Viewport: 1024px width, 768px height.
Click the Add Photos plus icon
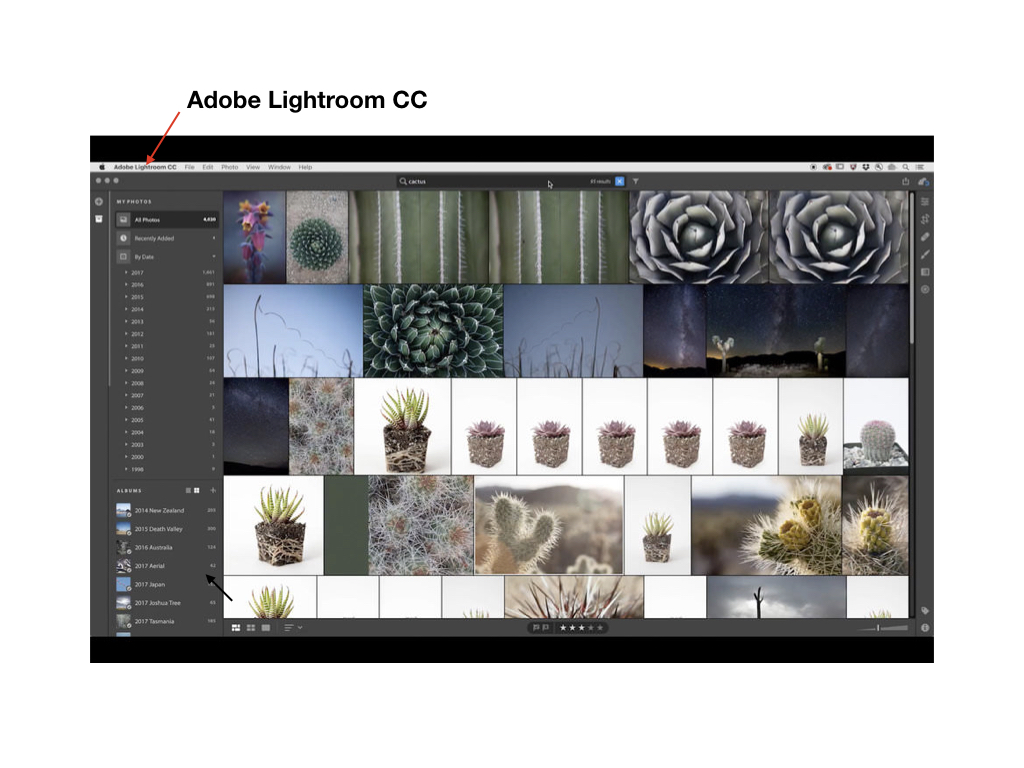coord(99,202)
